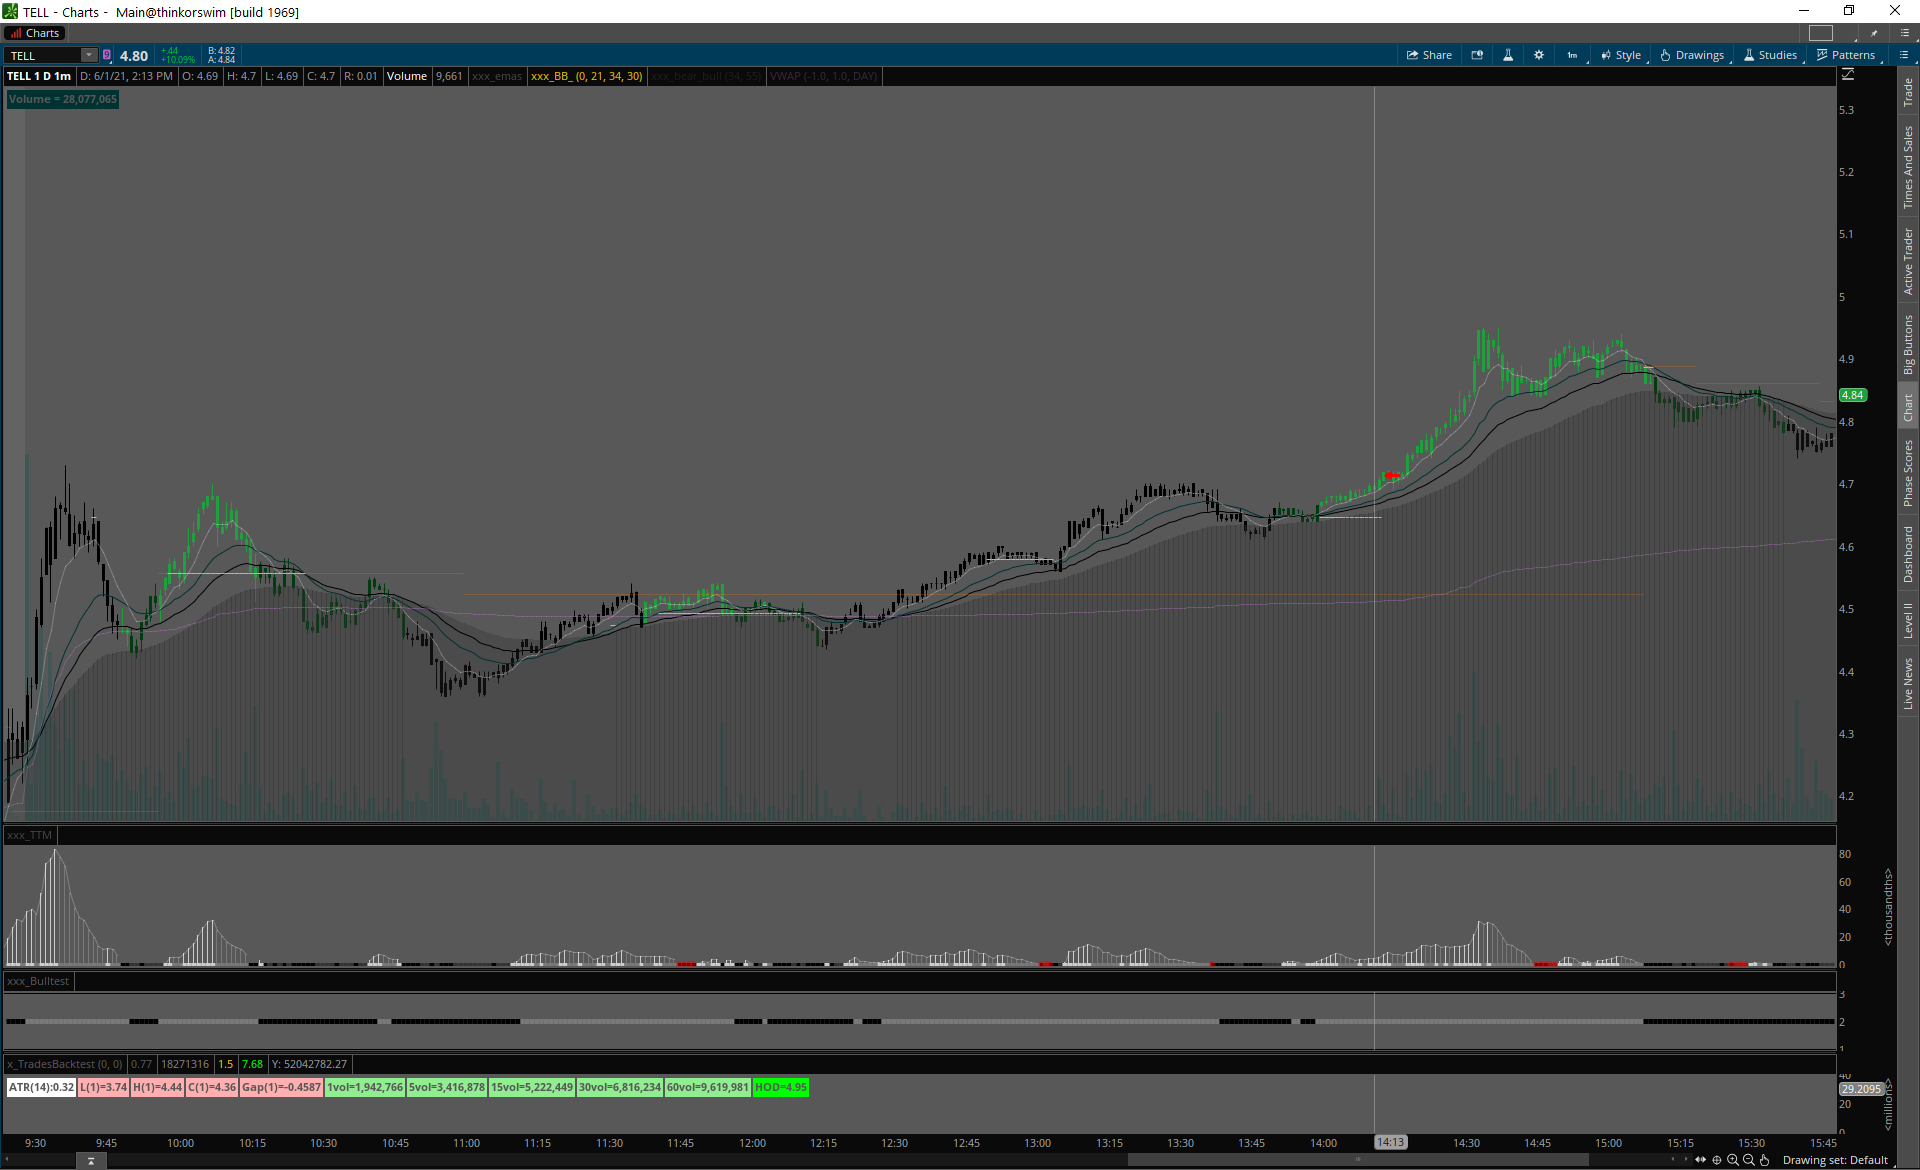Click the zoom in magnifier icon

[1733, 1160]
